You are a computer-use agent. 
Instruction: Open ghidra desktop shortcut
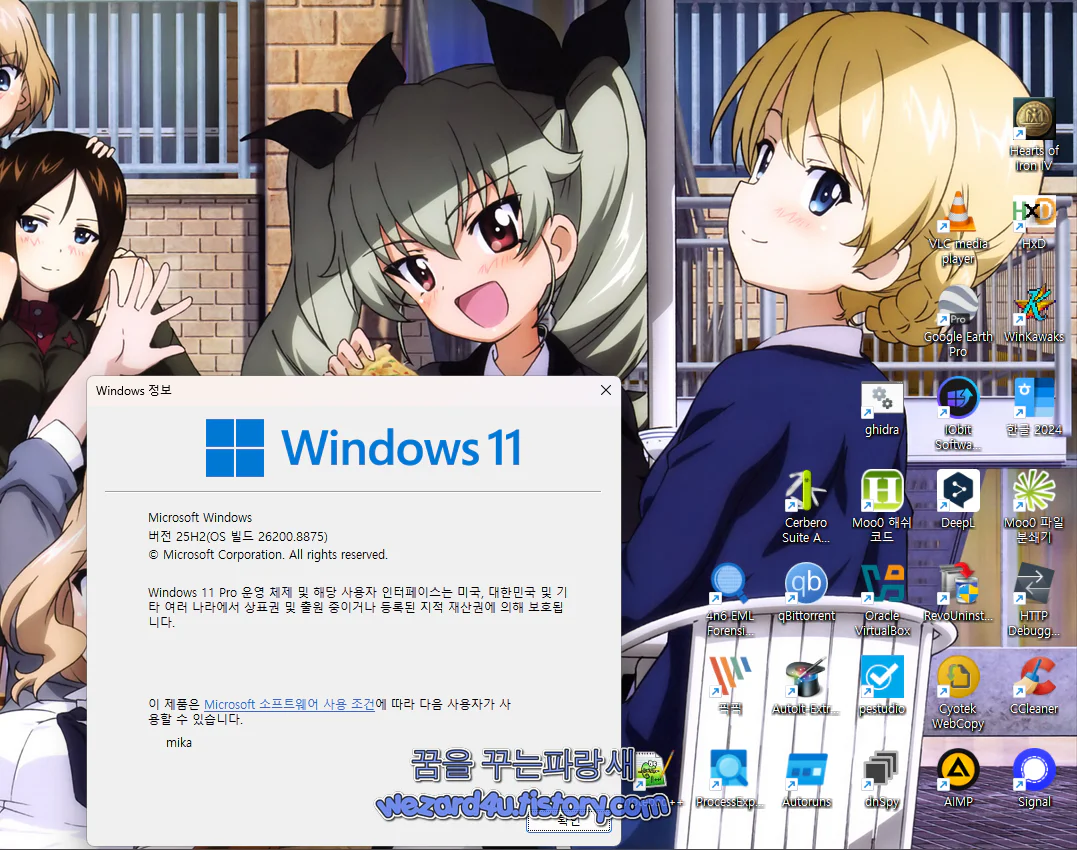[882, 409]
